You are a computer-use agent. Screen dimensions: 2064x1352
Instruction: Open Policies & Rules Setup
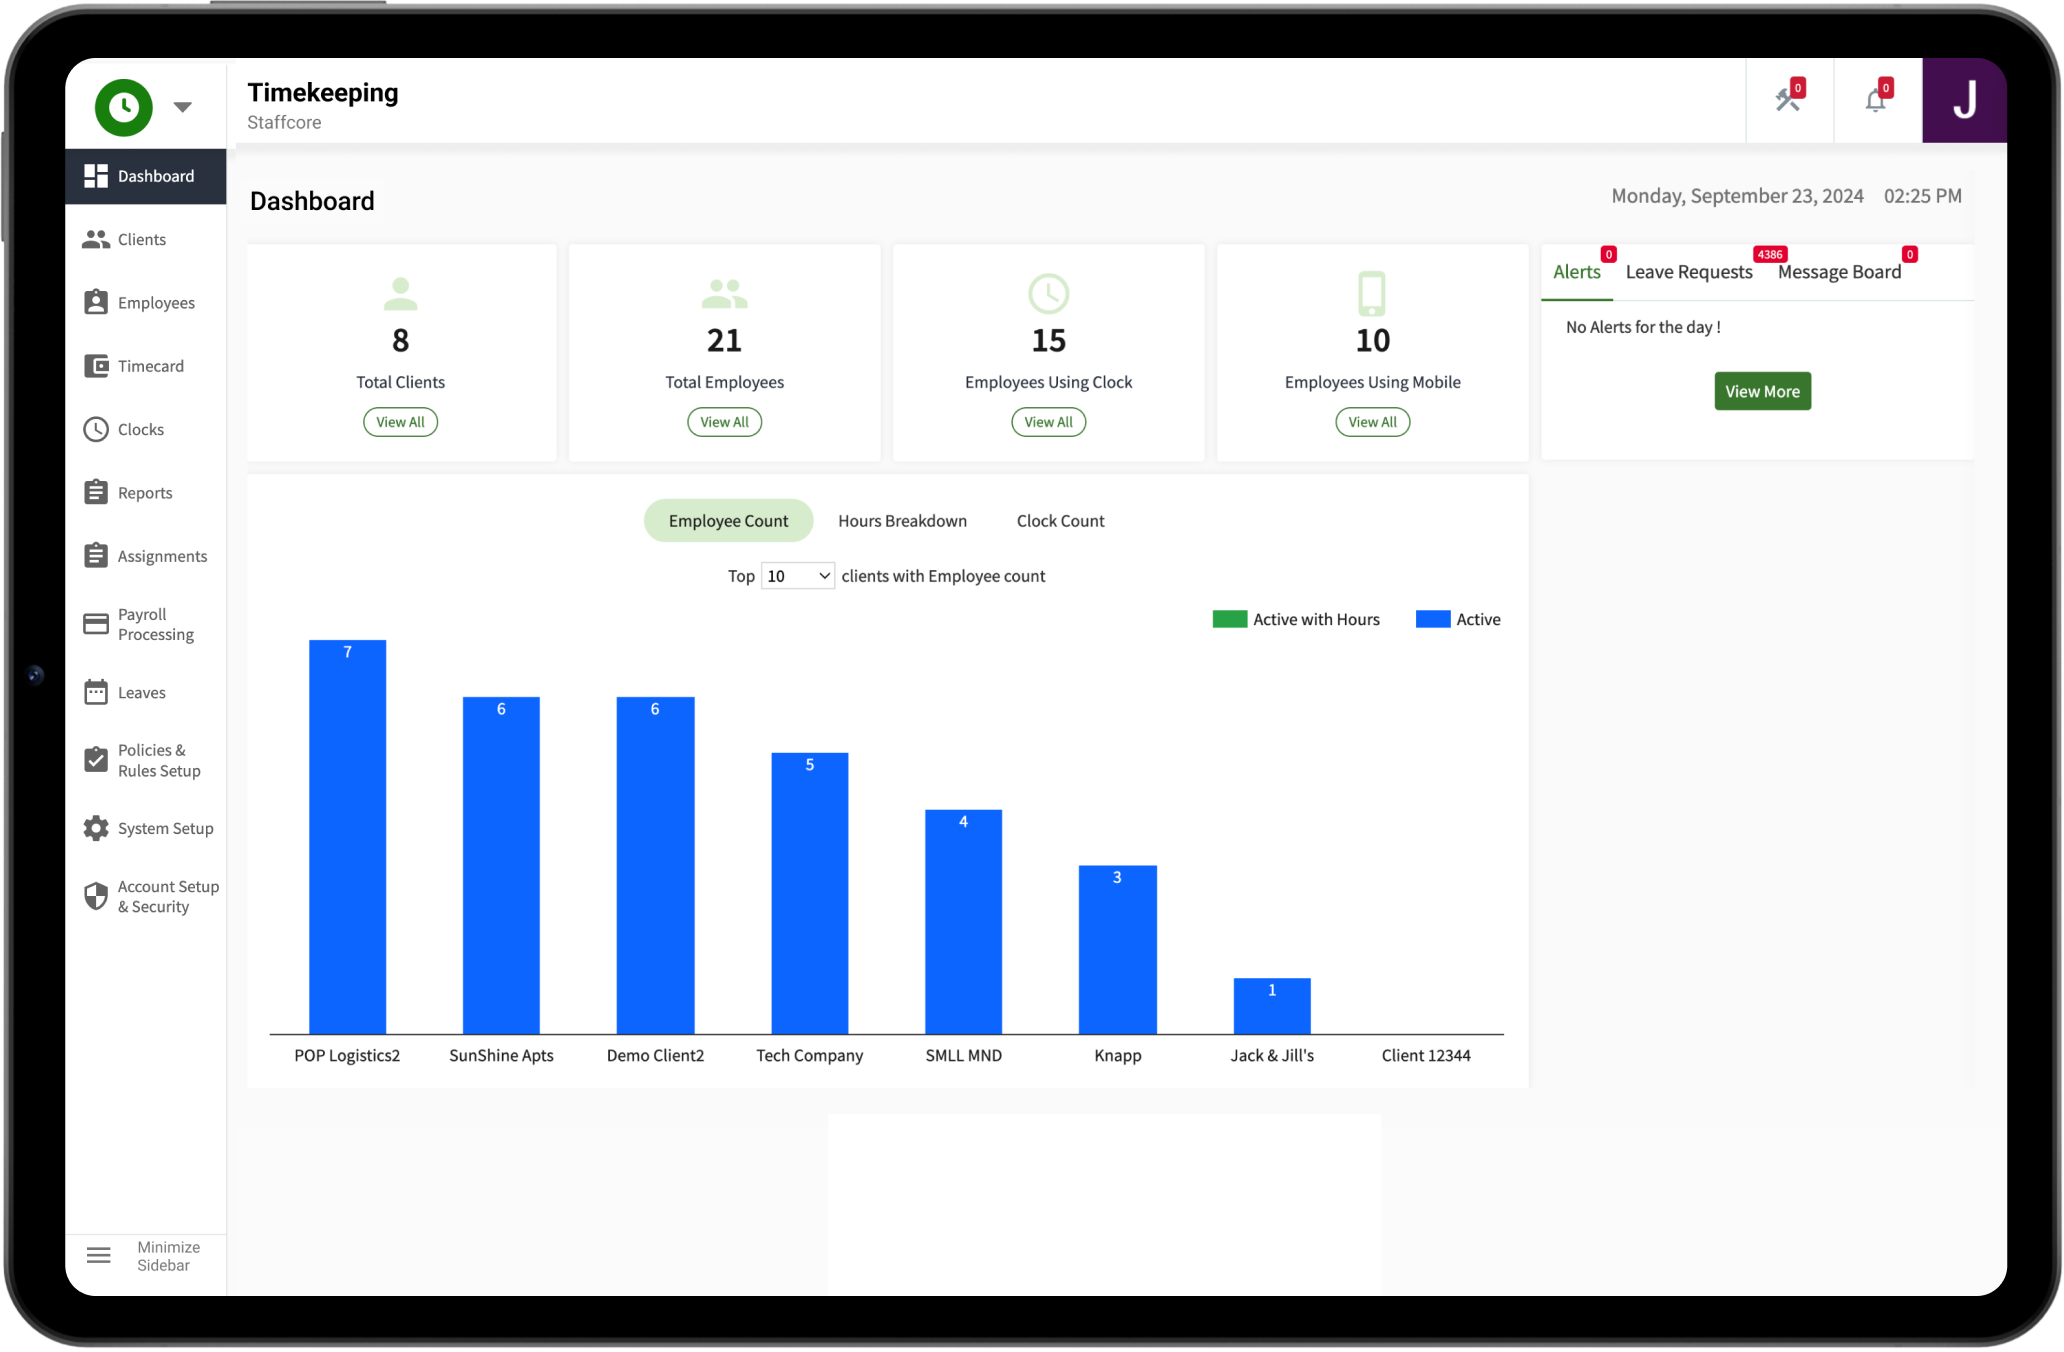coord(158,761)
